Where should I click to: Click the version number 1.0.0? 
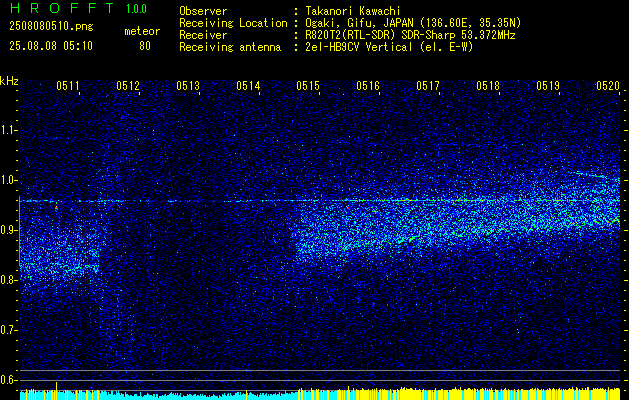136,9
